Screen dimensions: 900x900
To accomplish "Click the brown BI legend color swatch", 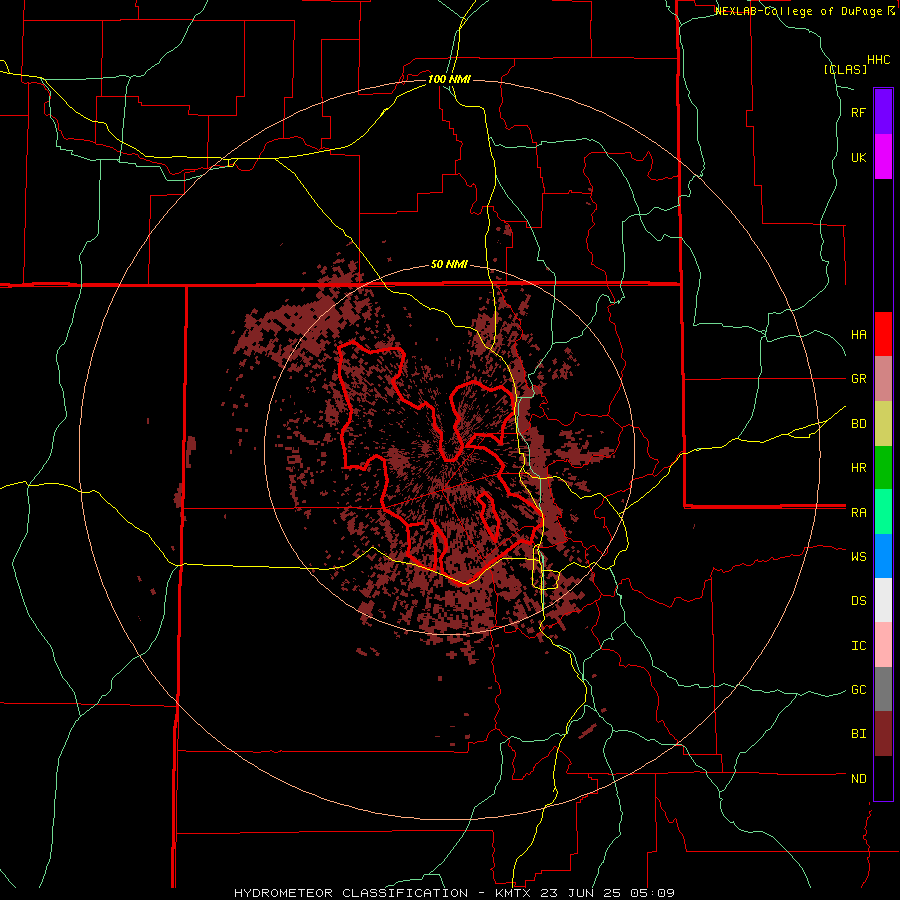I will (883, 734).
